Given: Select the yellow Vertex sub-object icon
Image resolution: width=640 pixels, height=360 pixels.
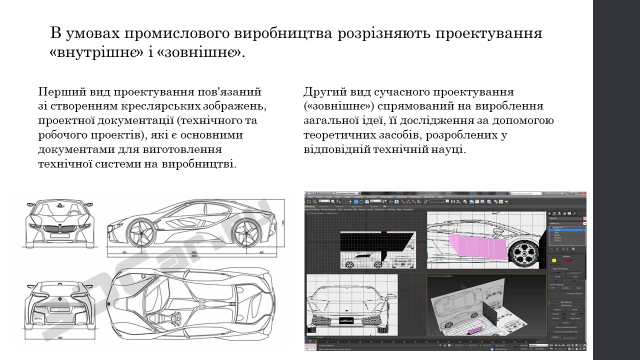Looking at the screenshot, I should coord(554,260).
